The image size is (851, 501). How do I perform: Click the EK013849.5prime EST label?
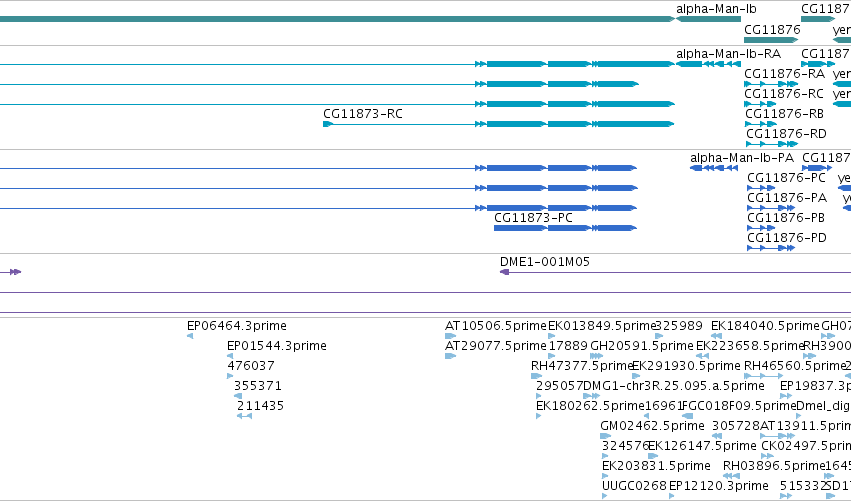click(602, 326)
